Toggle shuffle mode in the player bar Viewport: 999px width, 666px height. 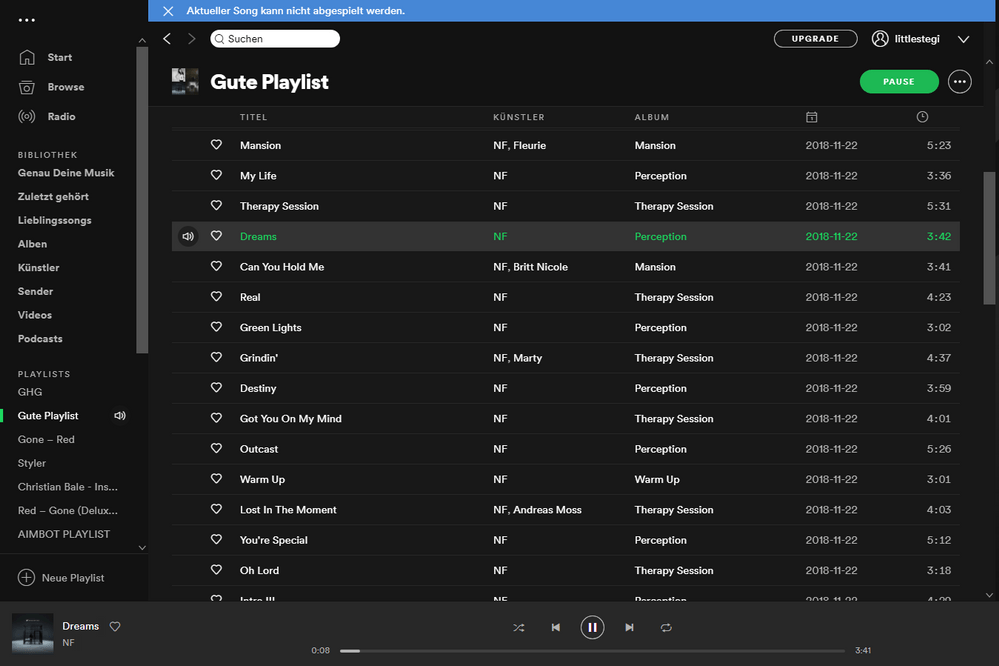click(x=518, y=627)
